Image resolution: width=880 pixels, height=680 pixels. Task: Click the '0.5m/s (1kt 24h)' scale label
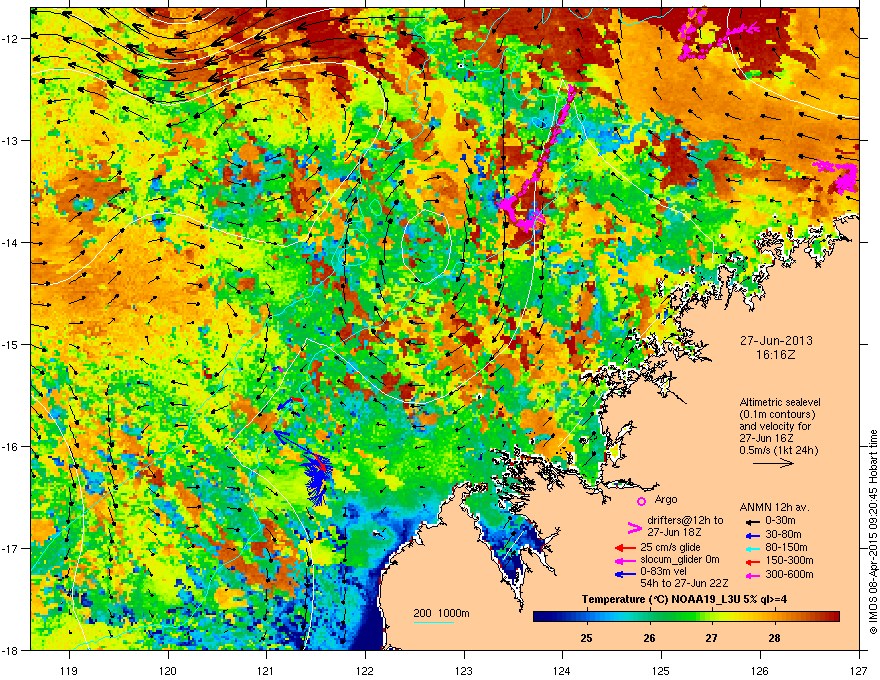point(778,450)
